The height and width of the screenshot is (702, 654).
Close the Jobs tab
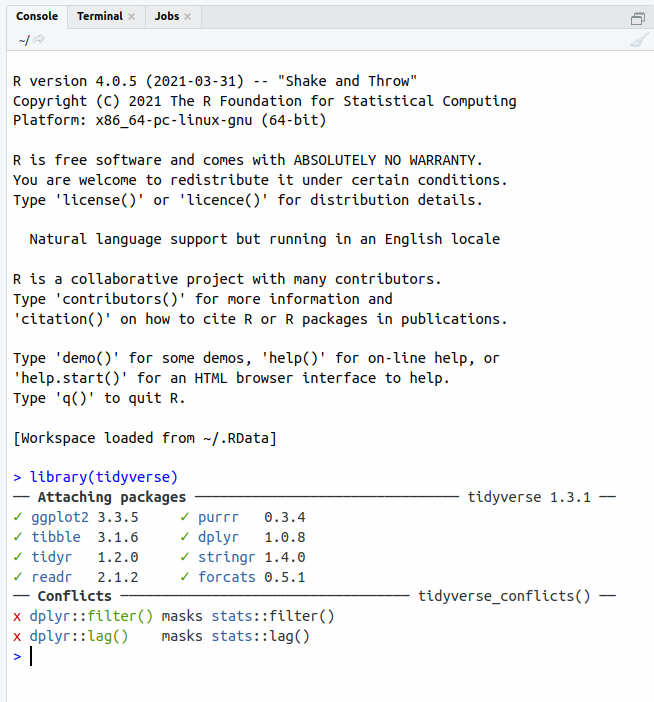tap(188, 17)
